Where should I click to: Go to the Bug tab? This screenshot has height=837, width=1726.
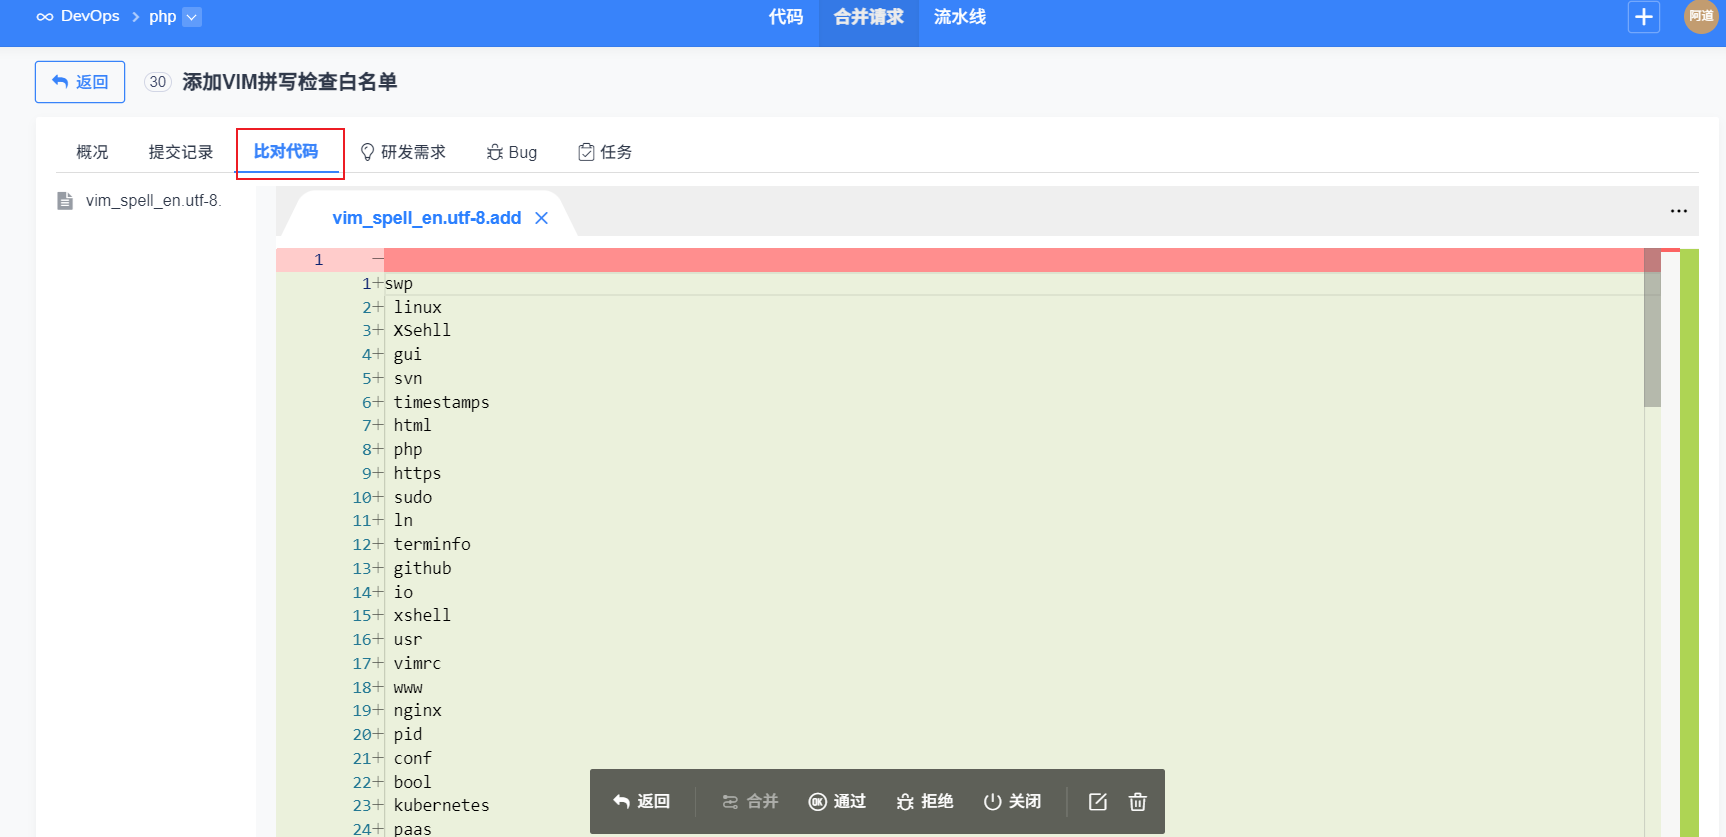[x=512, y=152]
